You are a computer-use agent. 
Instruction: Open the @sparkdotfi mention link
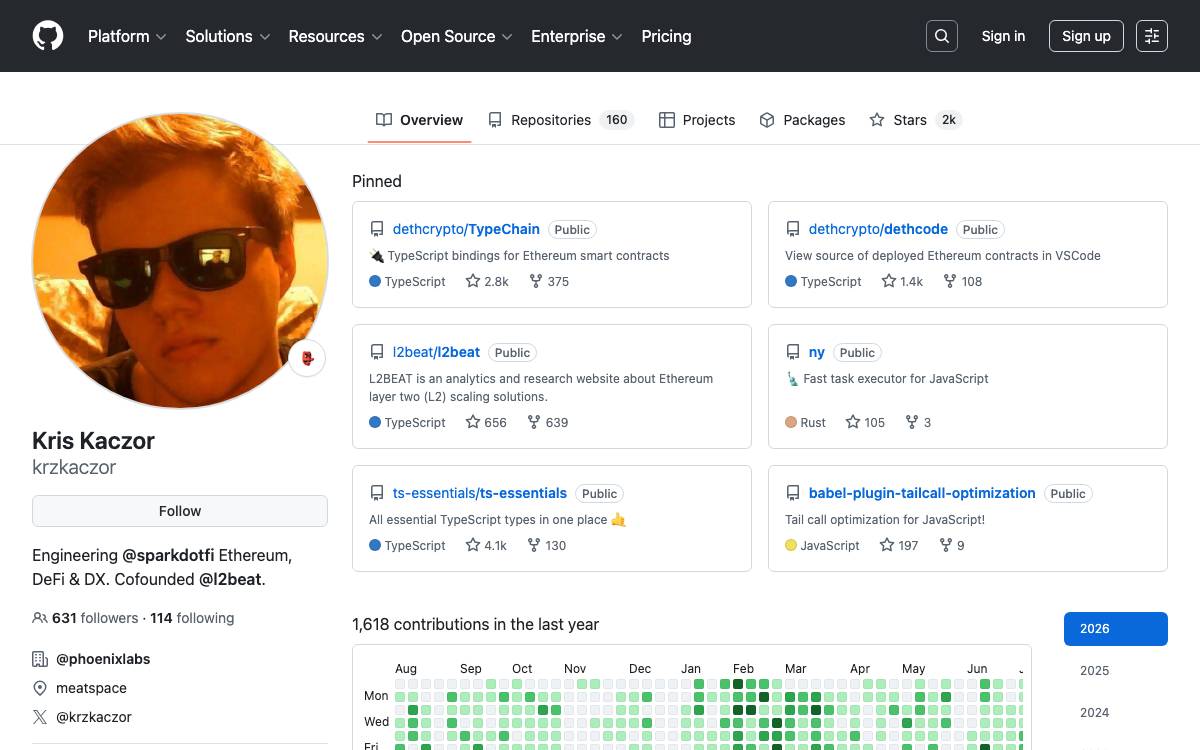coord(168,555)
